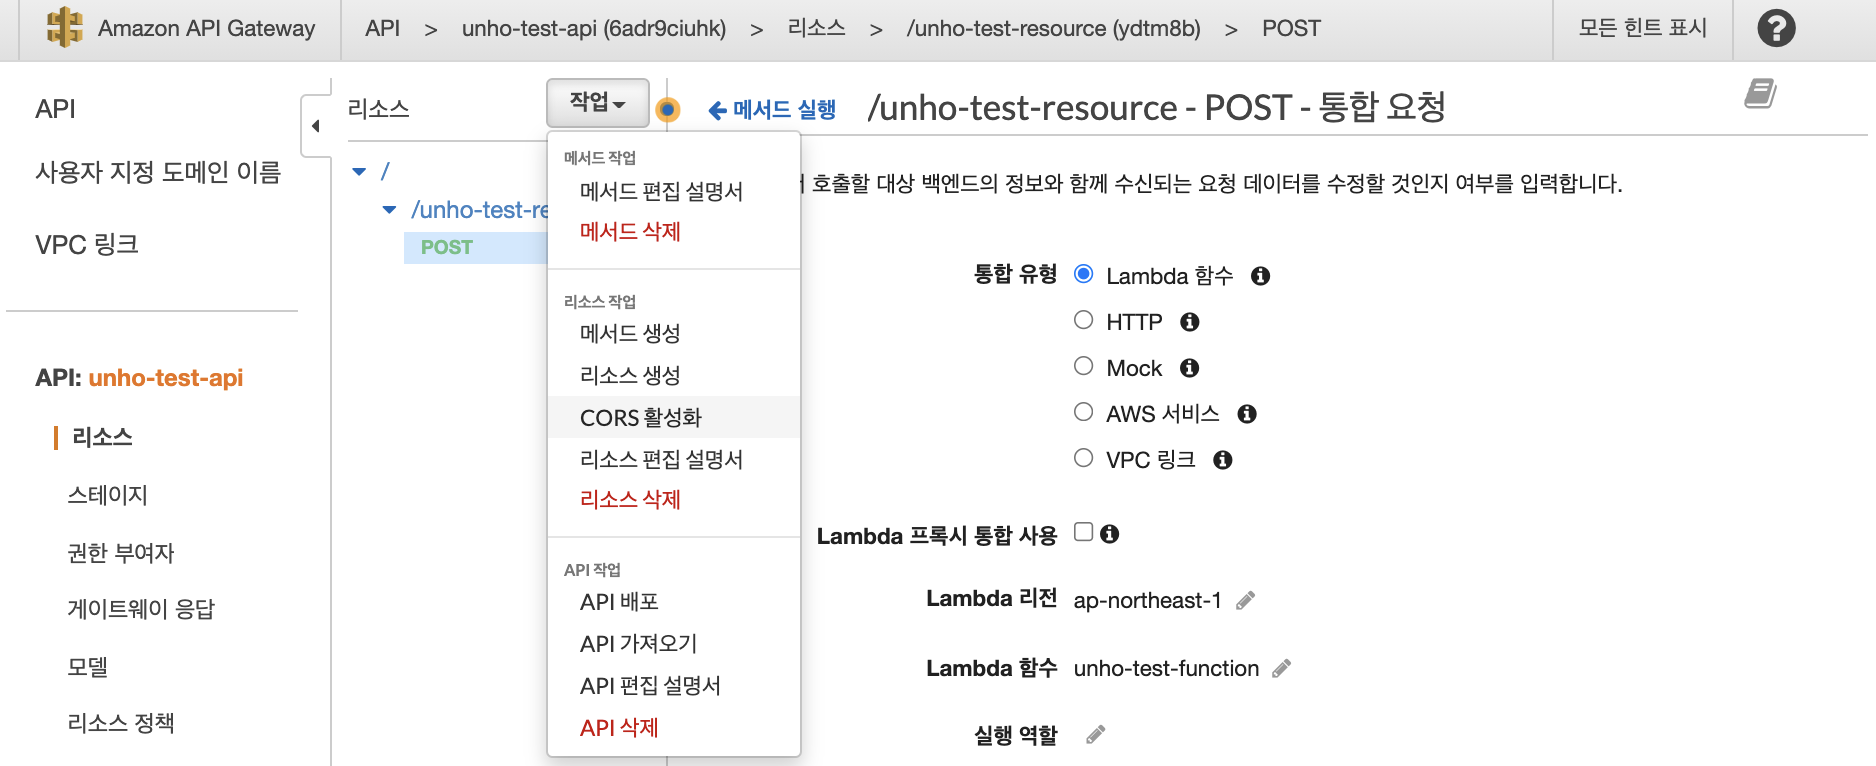Screen dimensions: 1876x766
Task: Collapse the resources panel with arrow handle
Action: point(316,126)
